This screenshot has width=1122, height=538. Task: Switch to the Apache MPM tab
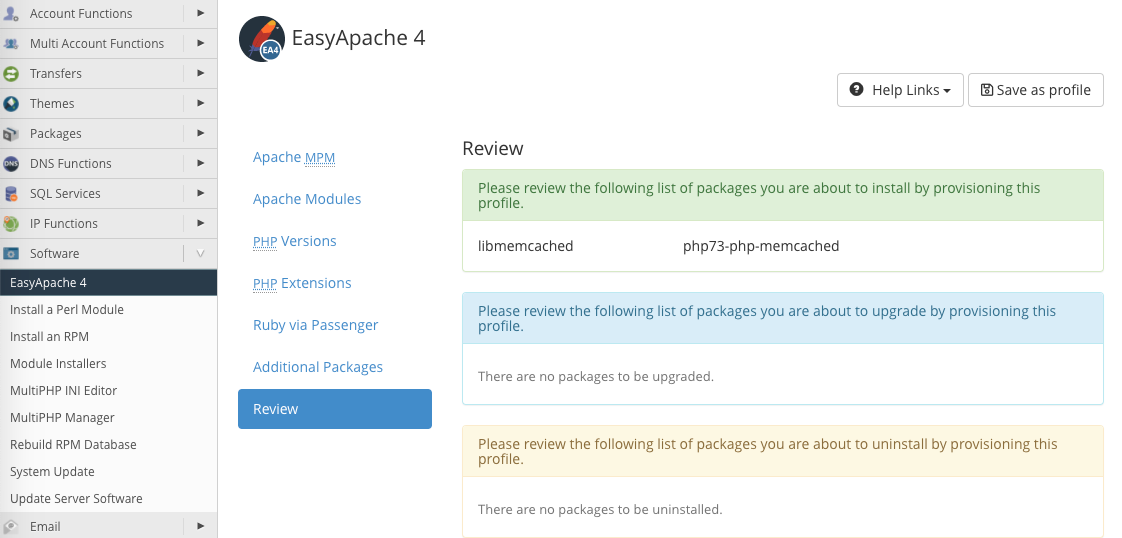click(294, 157)
